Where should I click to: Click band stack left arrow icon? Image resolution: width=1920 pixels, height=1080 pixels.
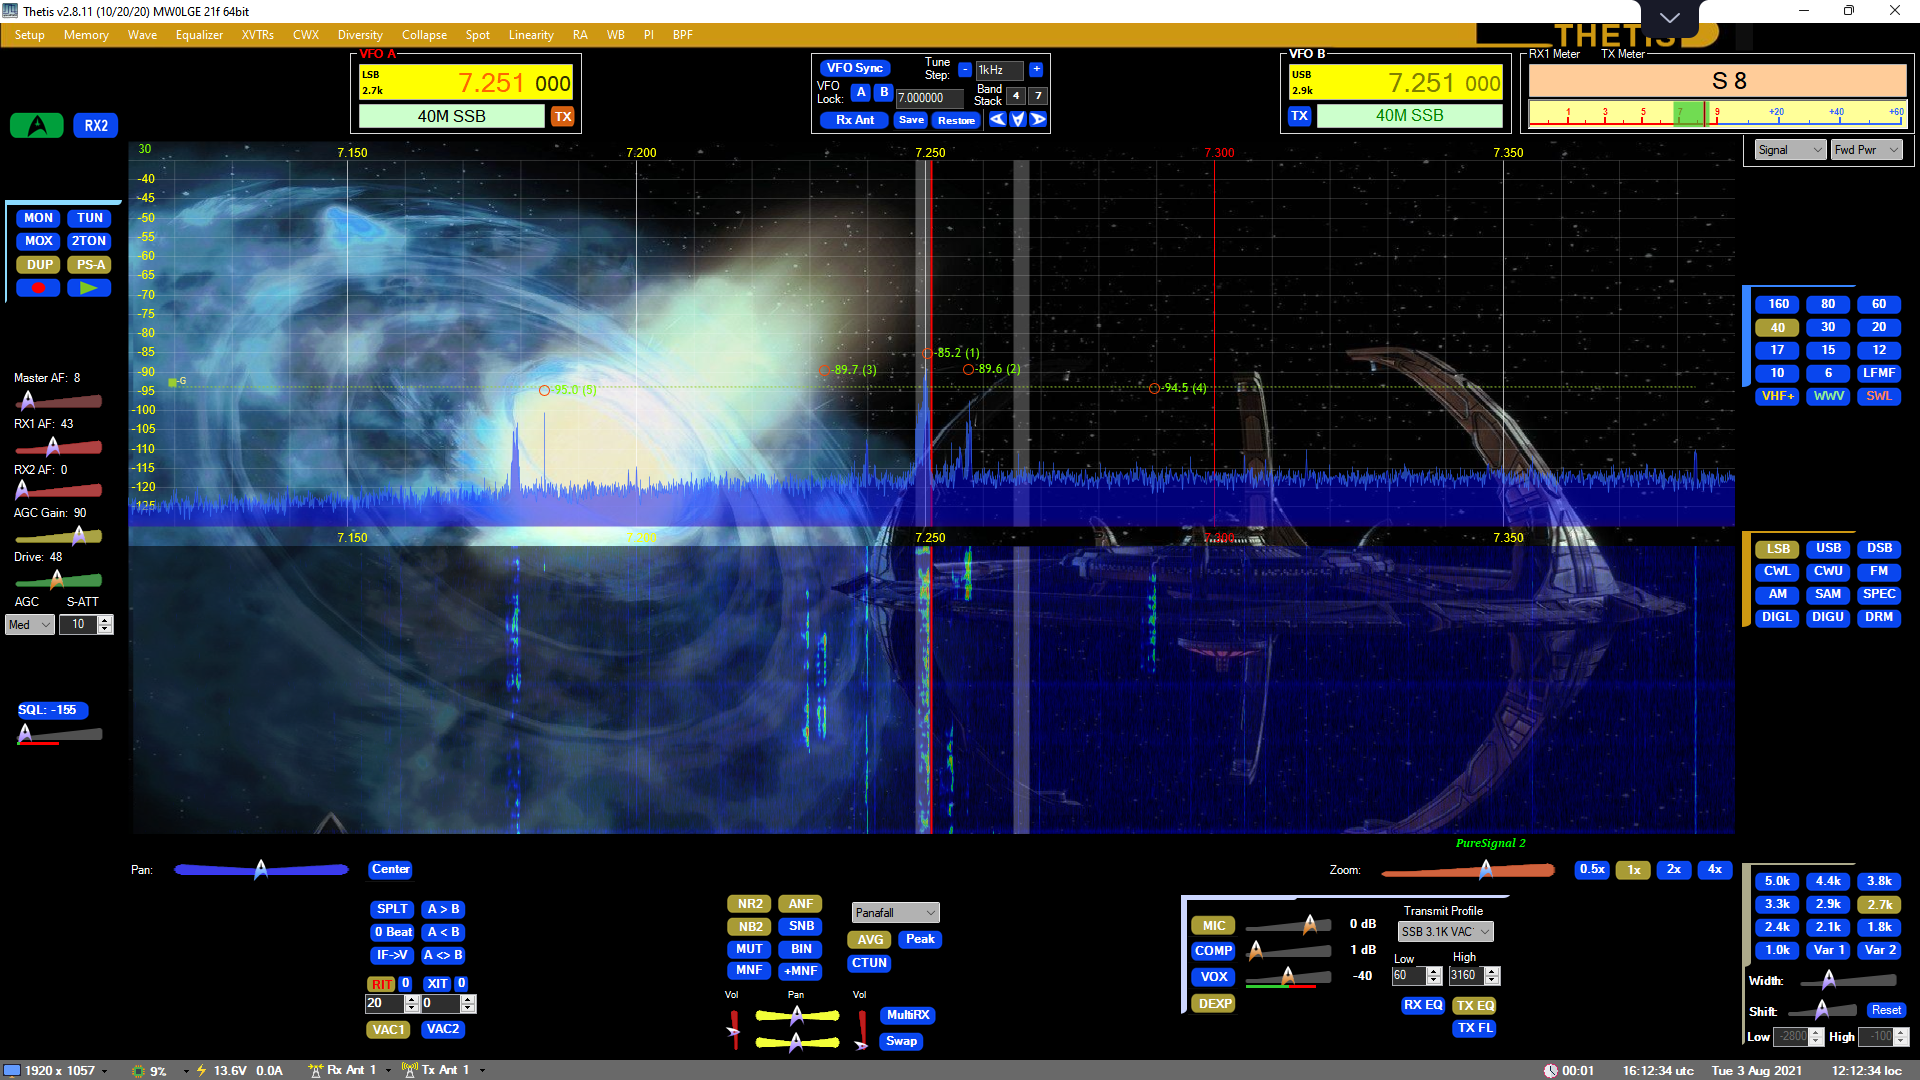(998, 120)
